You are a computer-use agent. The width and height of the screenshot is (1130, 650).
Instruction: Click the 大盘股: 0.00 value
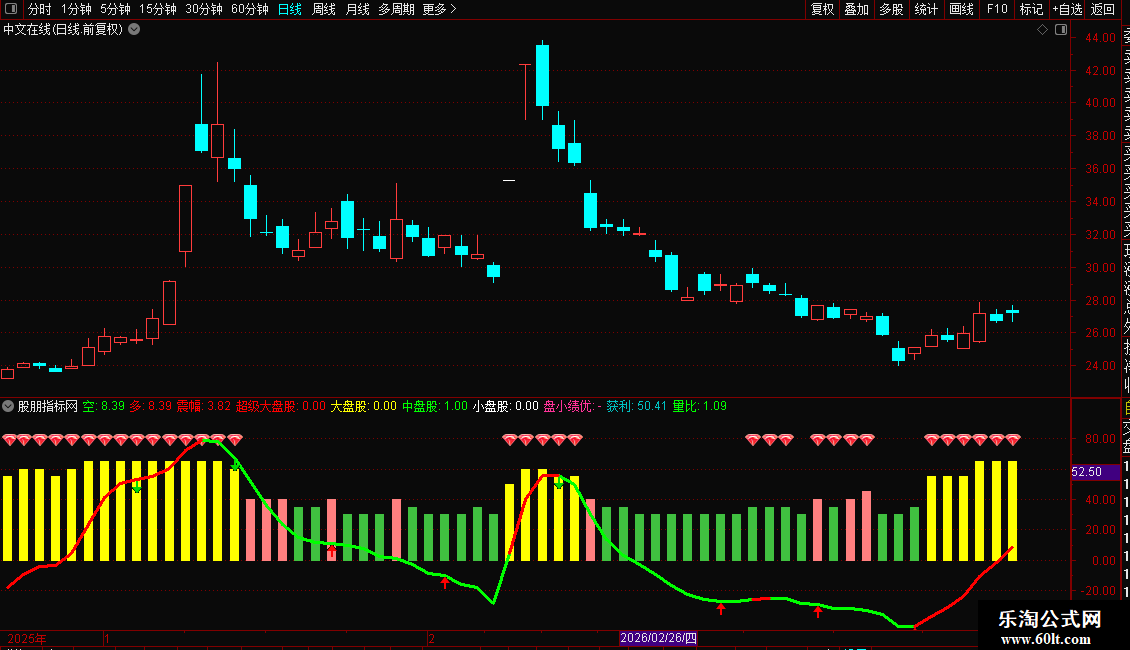tap(363, 406)
